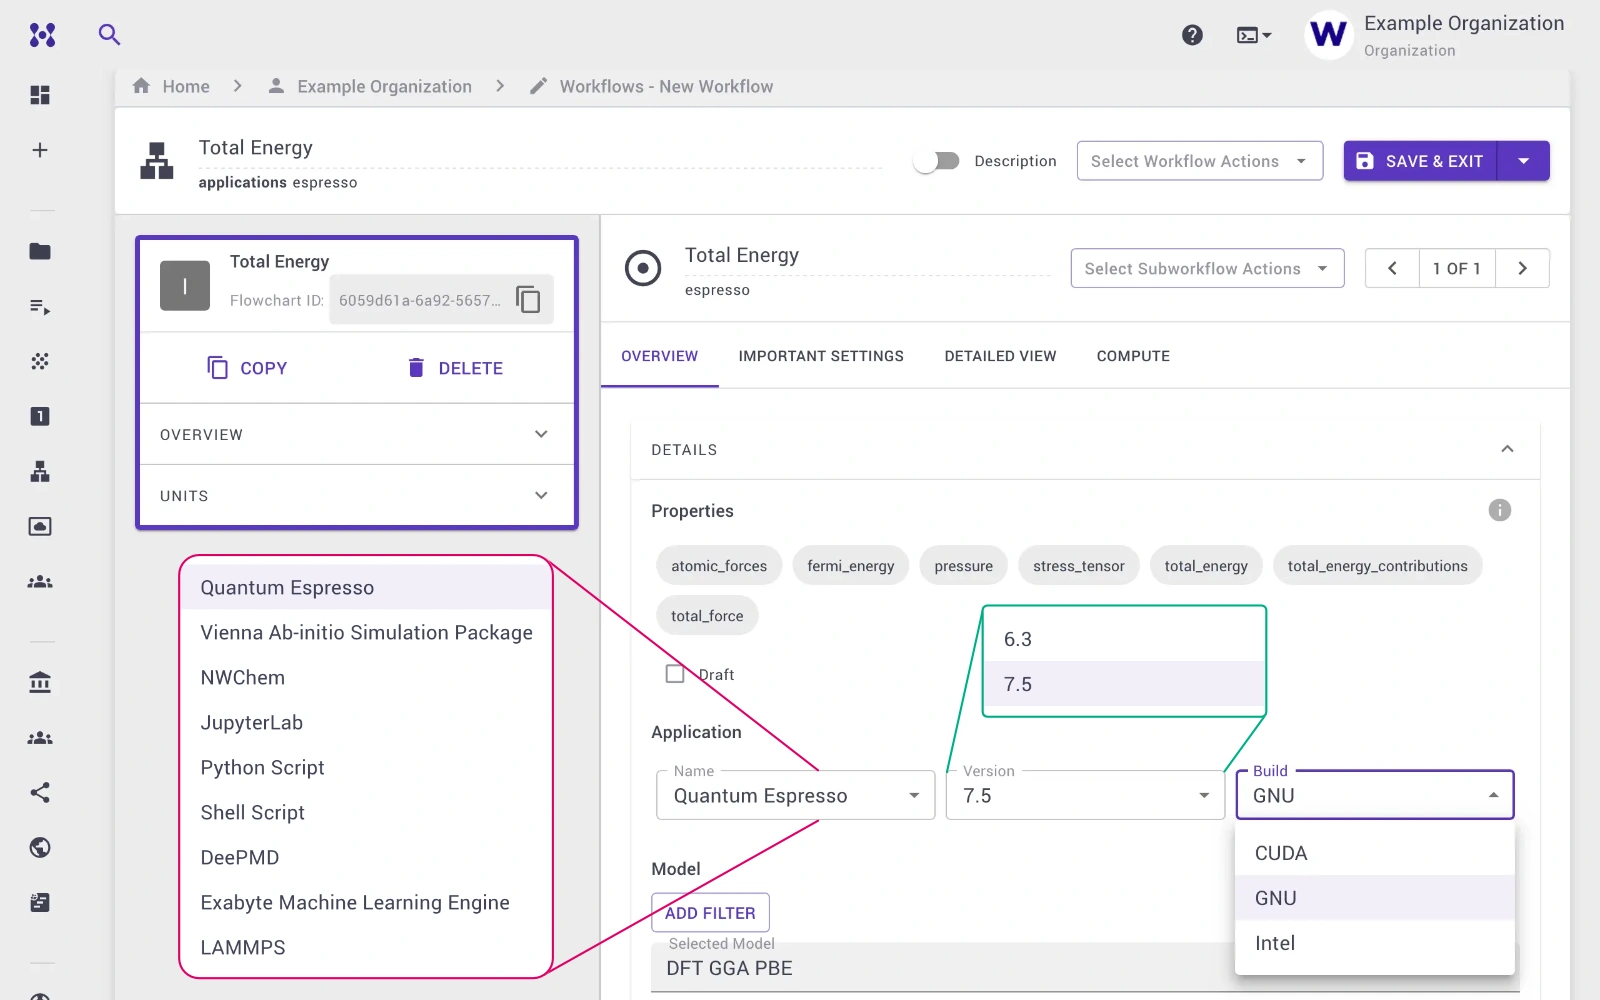Screen dimensions: 1600x1000
Task: Open the share icon in sidebar
Action: click(x=40, y=793)
